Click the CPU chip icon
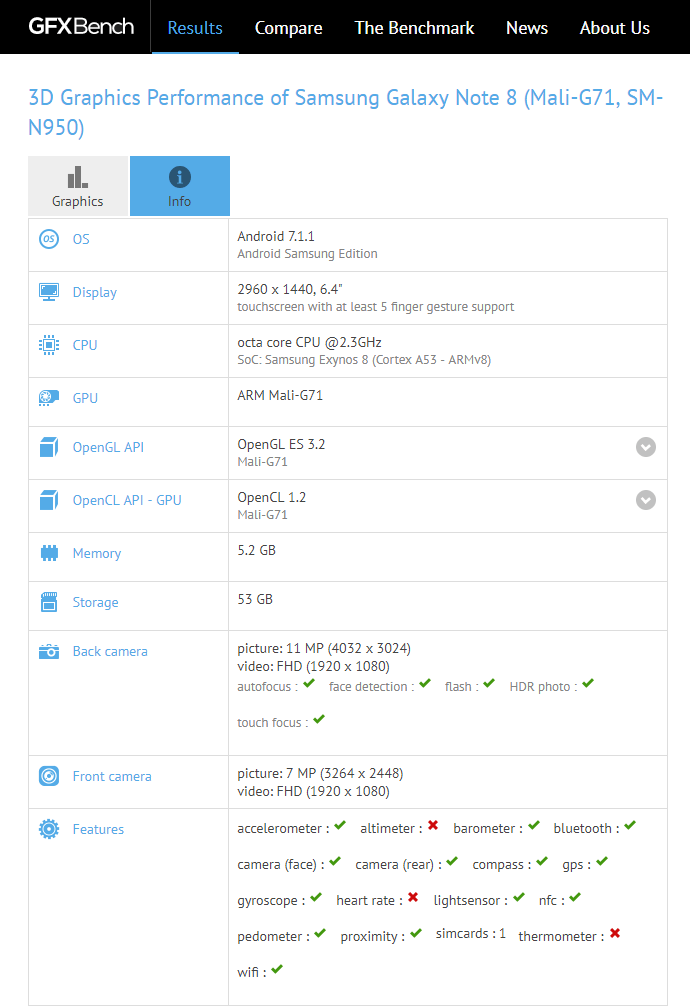690x1008 pixels. [x=49, y=345]
